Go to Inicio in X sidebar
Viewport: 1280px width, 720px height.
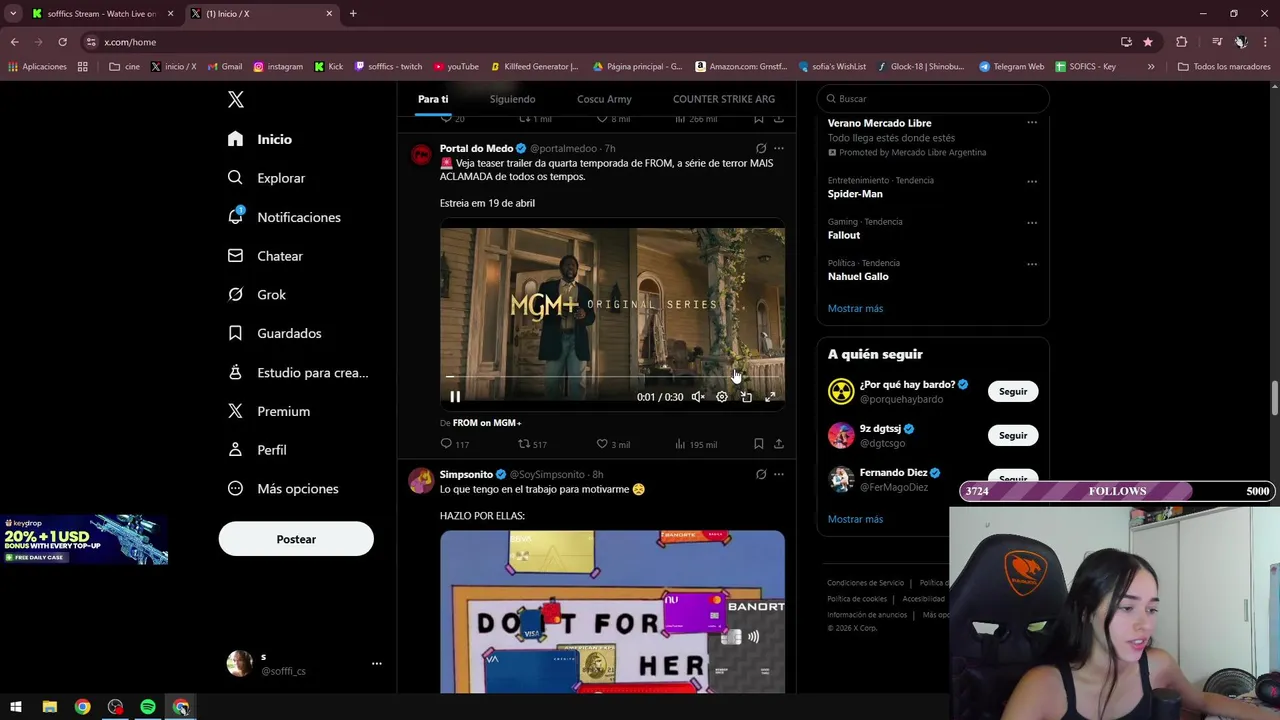260,139
